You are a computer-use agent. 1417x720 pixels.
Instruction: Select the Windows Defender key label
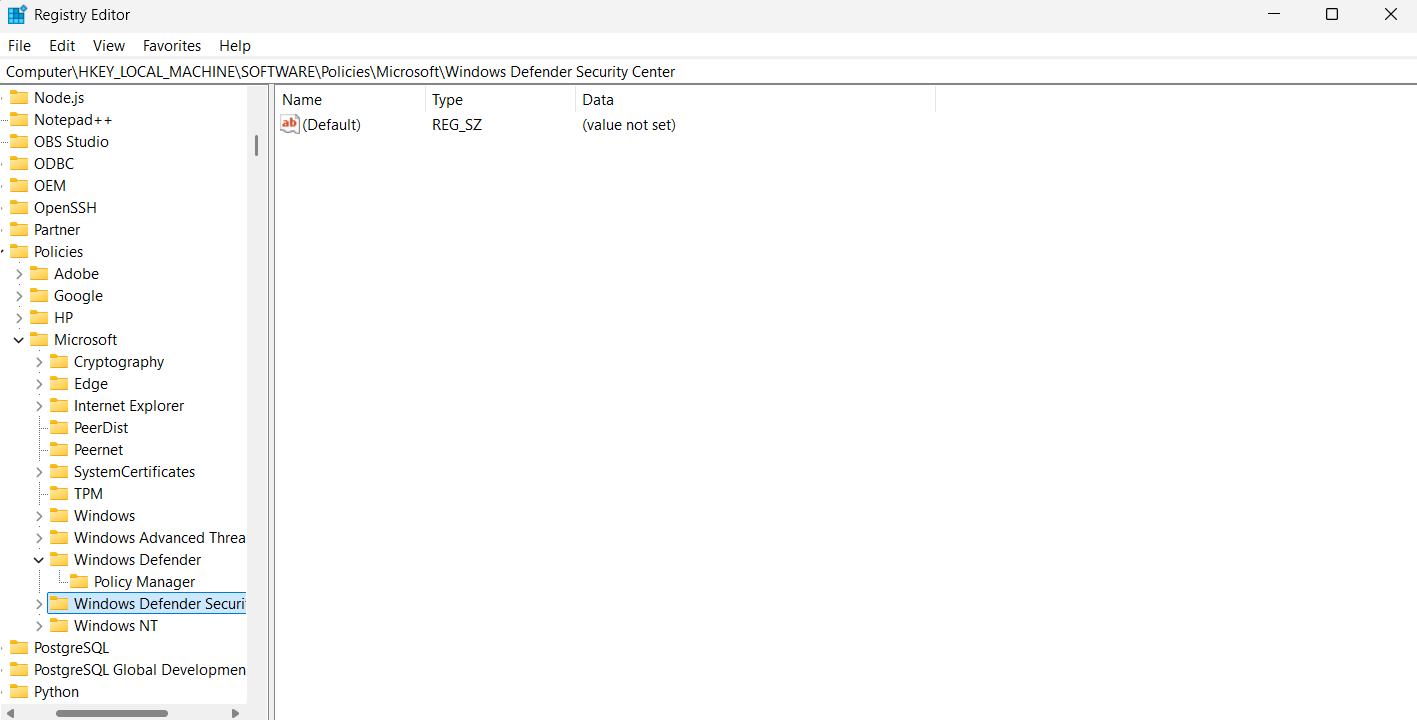[138, 560]
